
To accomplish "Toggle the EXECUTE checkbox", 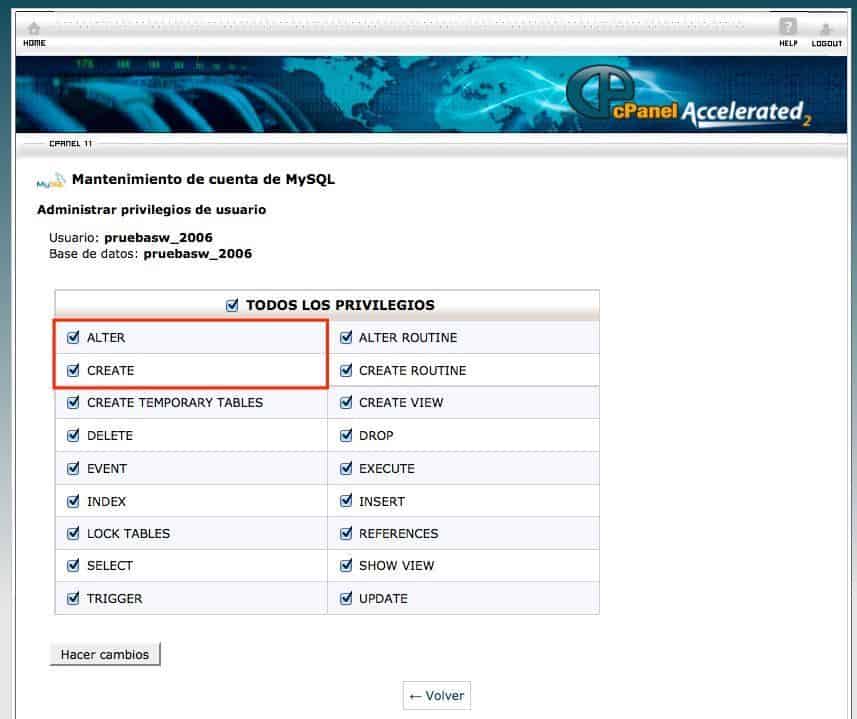I will pyautogui.click(x=345, y=468).
